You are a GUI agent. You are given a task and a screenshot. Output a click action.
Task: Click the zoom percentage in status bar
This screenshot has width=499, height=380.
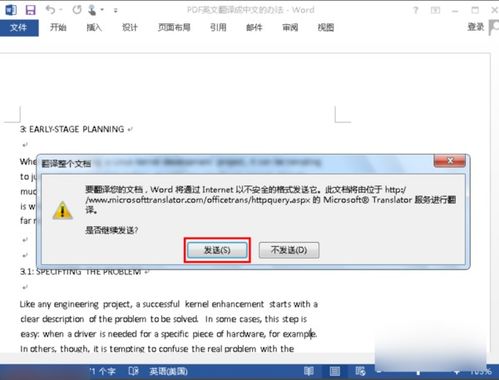pos(481,371)
